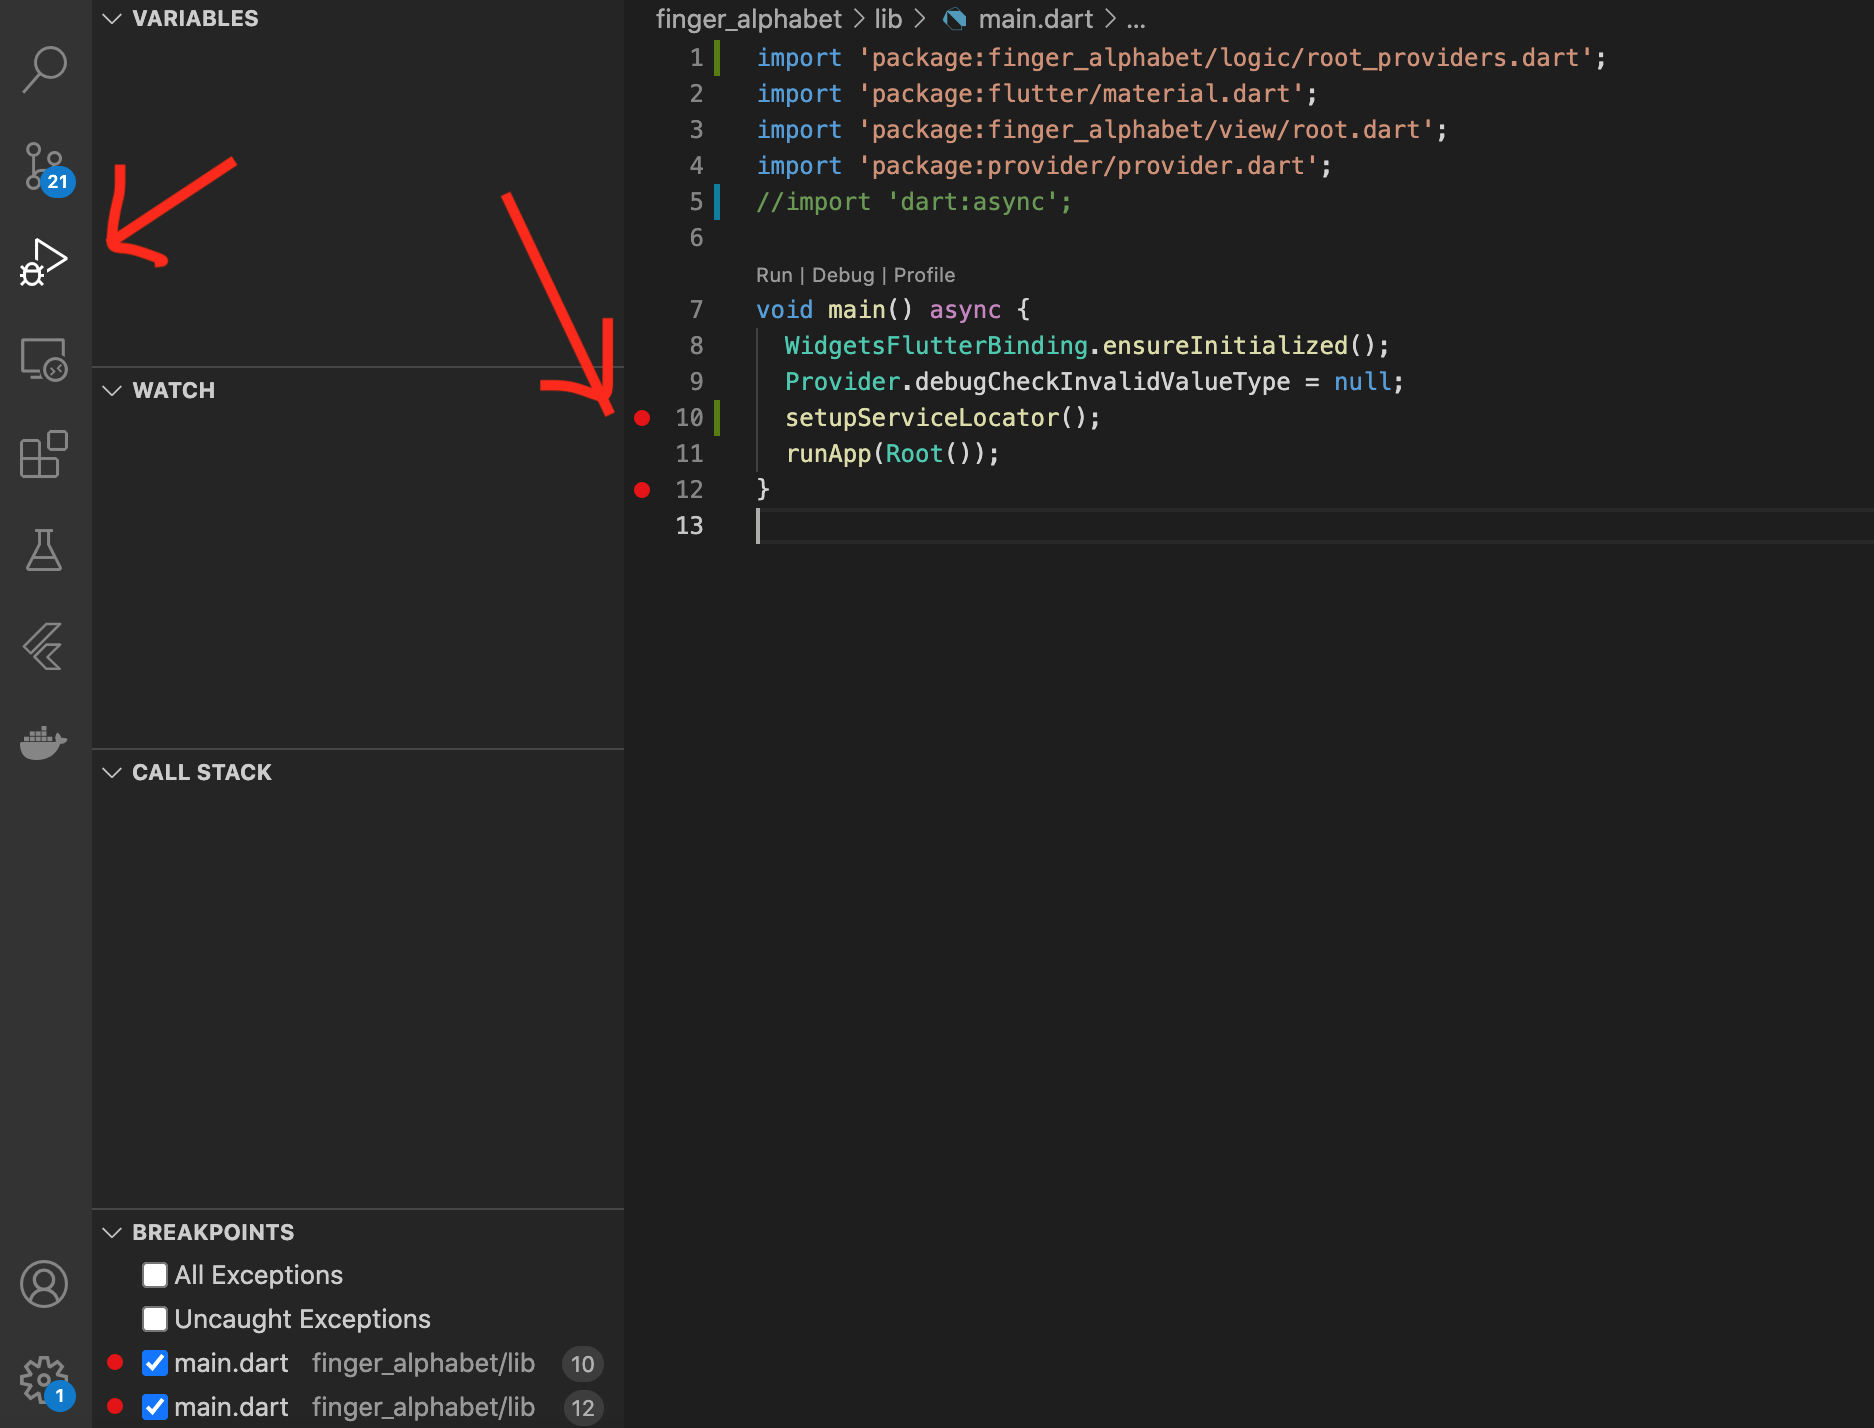This screenshot has width=1874, height=1428.
Task: Click the breakpoint dot on line 12
Action: [642, 490]
